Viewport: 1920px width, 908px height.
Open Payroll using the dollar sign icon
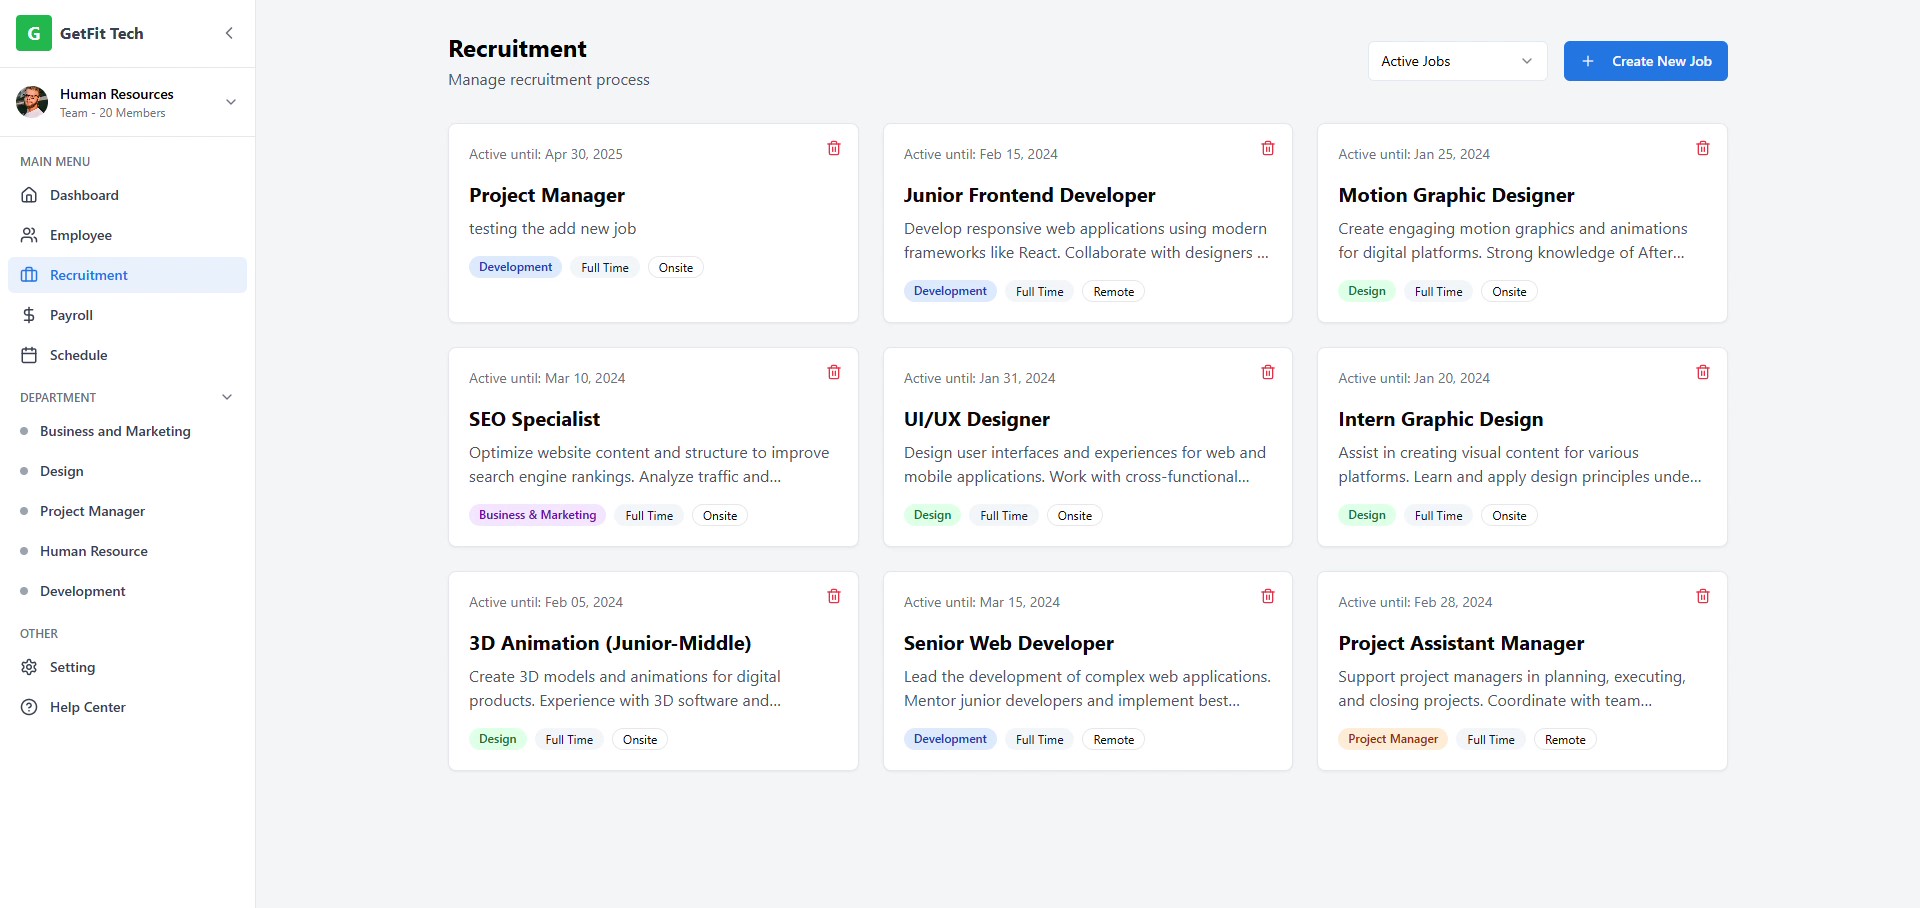coord(30,315)
